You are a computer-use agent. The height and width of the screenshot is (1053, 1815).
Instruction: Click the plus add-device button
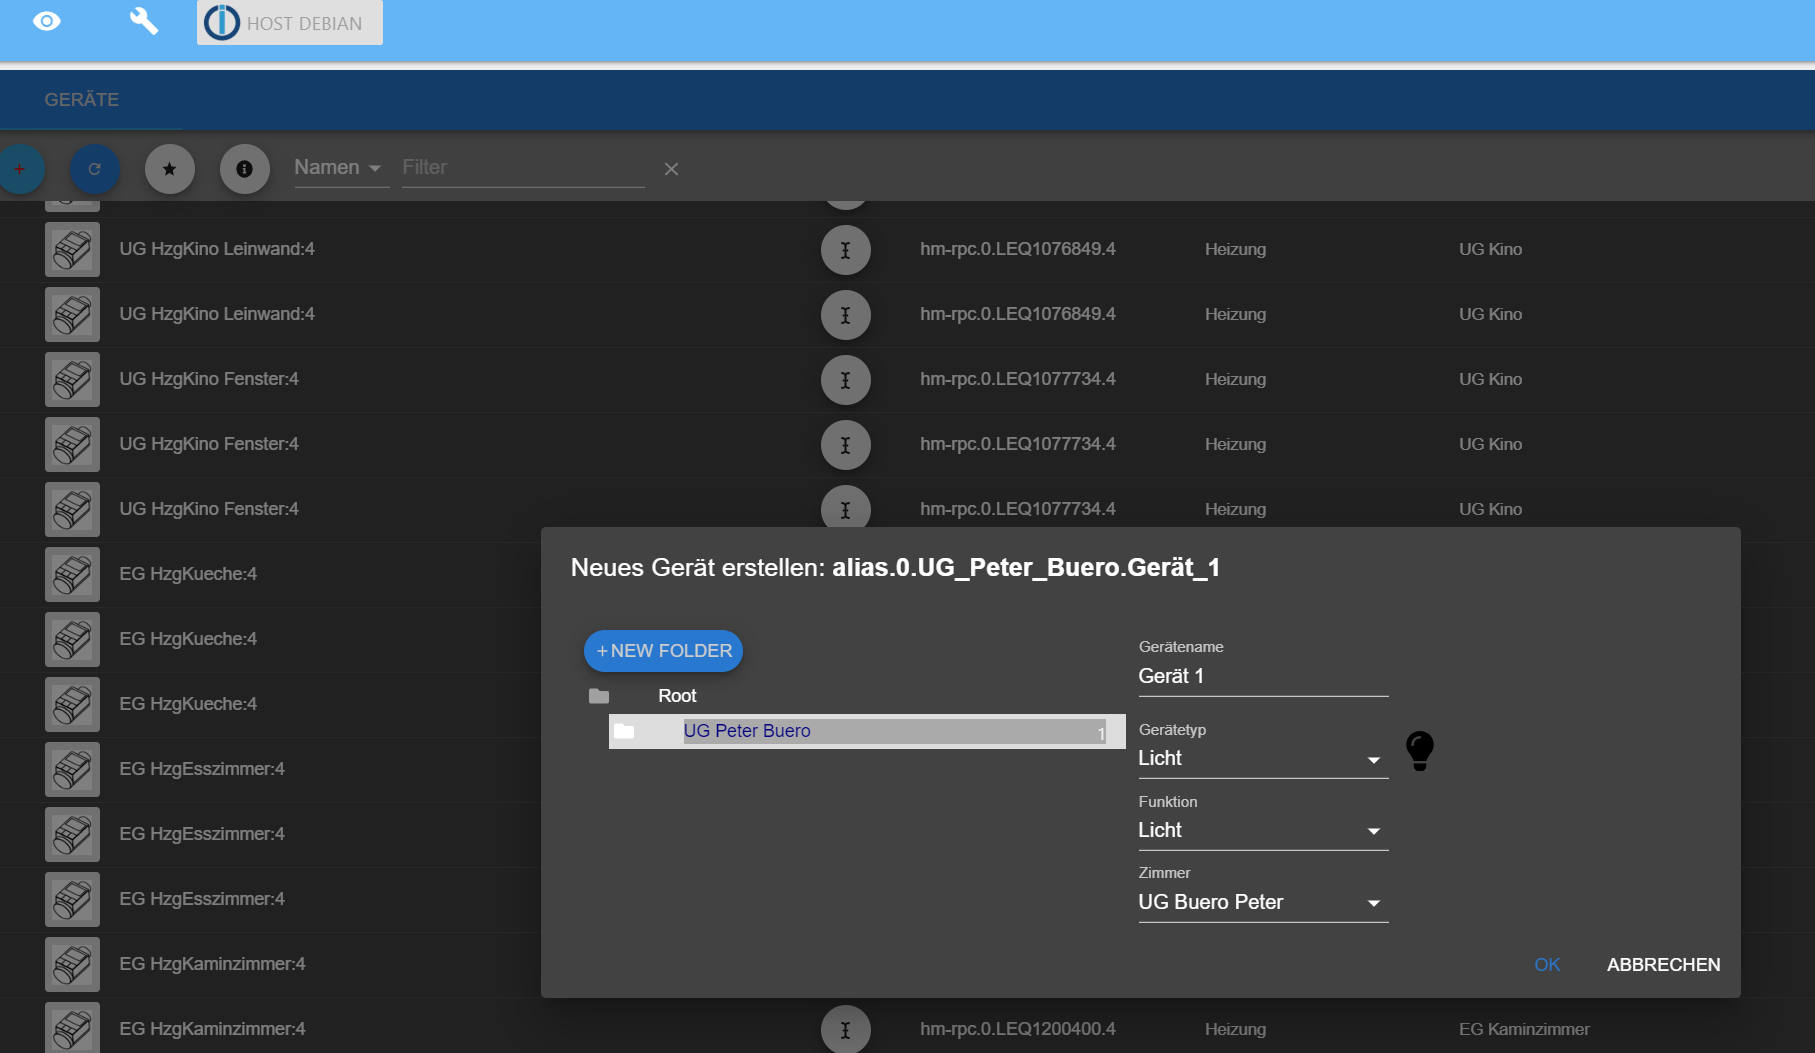[19, 169]
